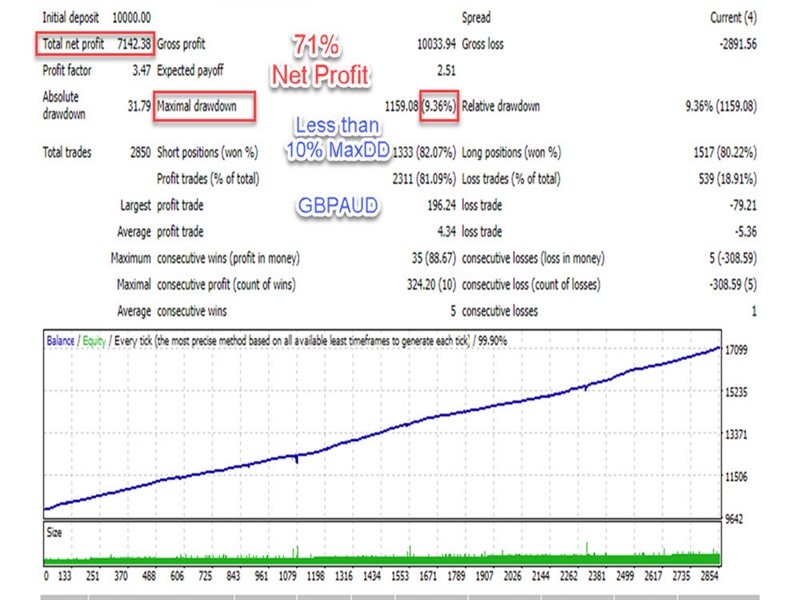Select consecutive profit value 324.20 (10)
Viewport: 800px width, 600px height.
tap(431, 285)
